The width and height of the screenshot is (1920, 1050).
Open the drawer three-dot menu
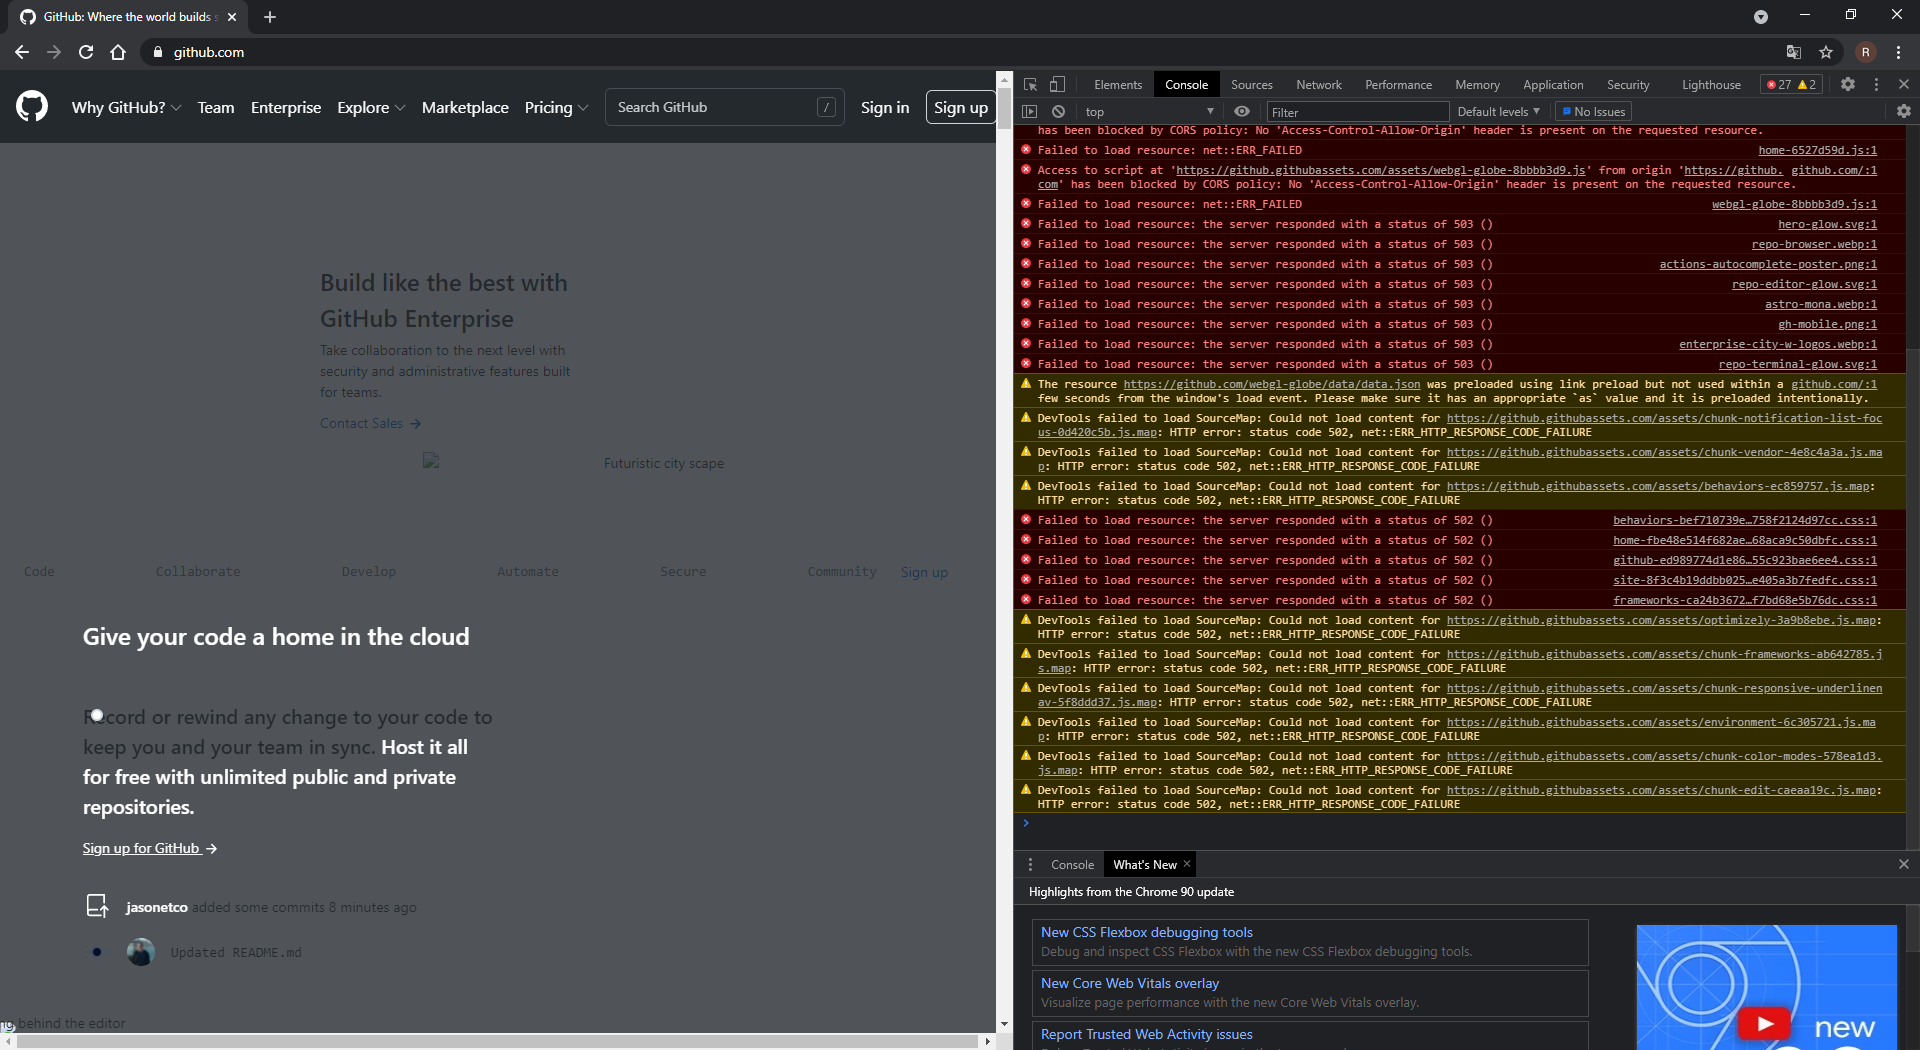point(1030,865)
